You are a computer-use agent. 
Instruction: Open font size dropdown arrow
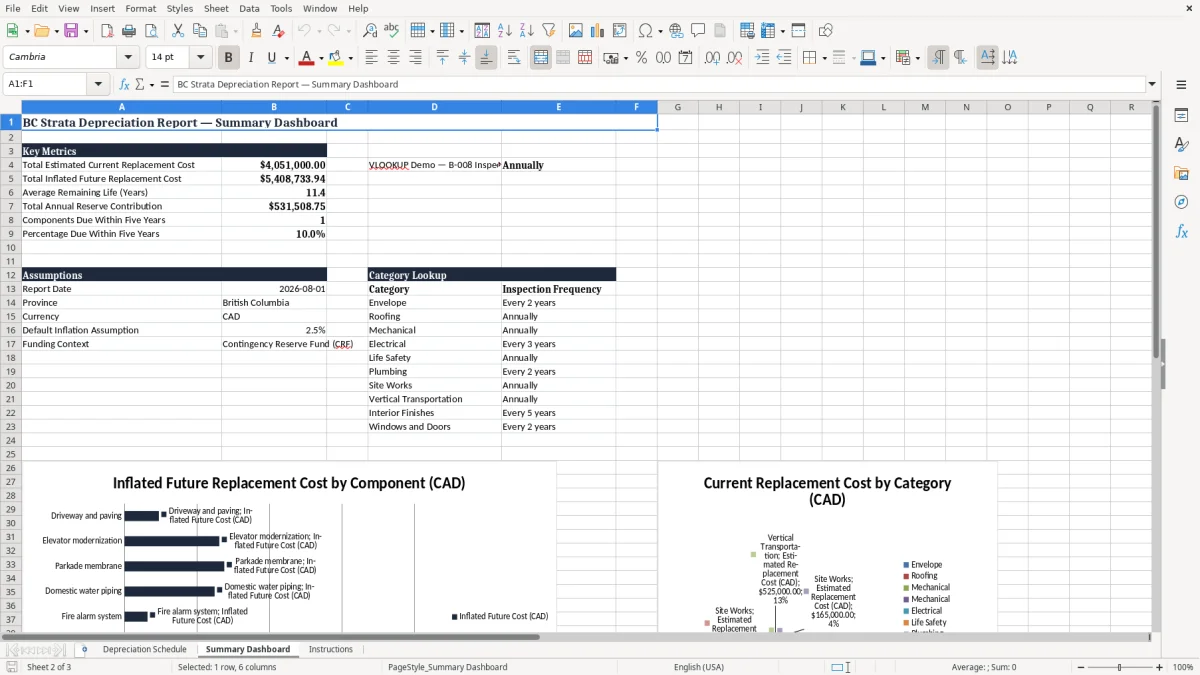[x=200, y=58]
